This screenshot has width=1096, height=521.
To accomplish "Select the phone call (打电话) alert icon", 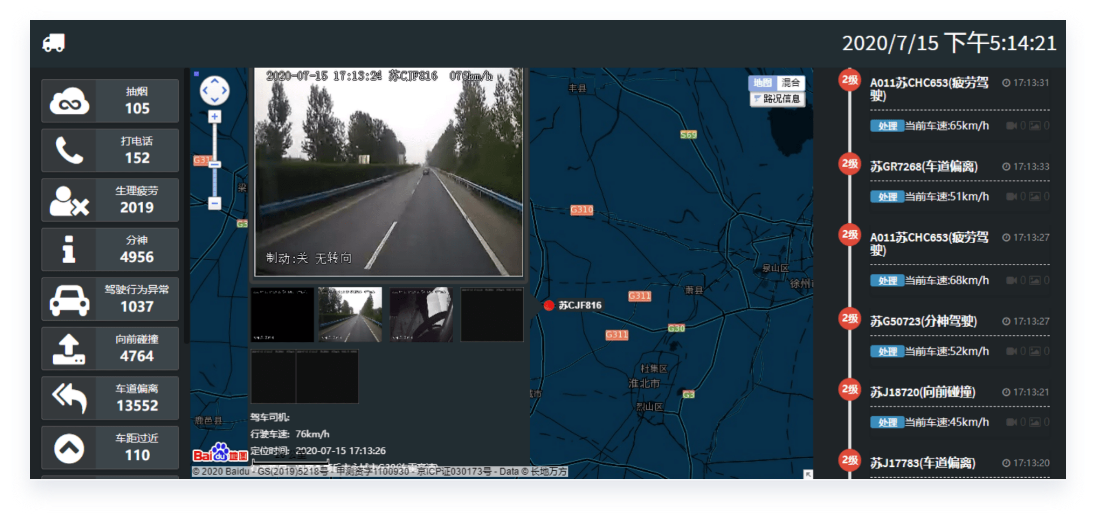I will 69,151.
